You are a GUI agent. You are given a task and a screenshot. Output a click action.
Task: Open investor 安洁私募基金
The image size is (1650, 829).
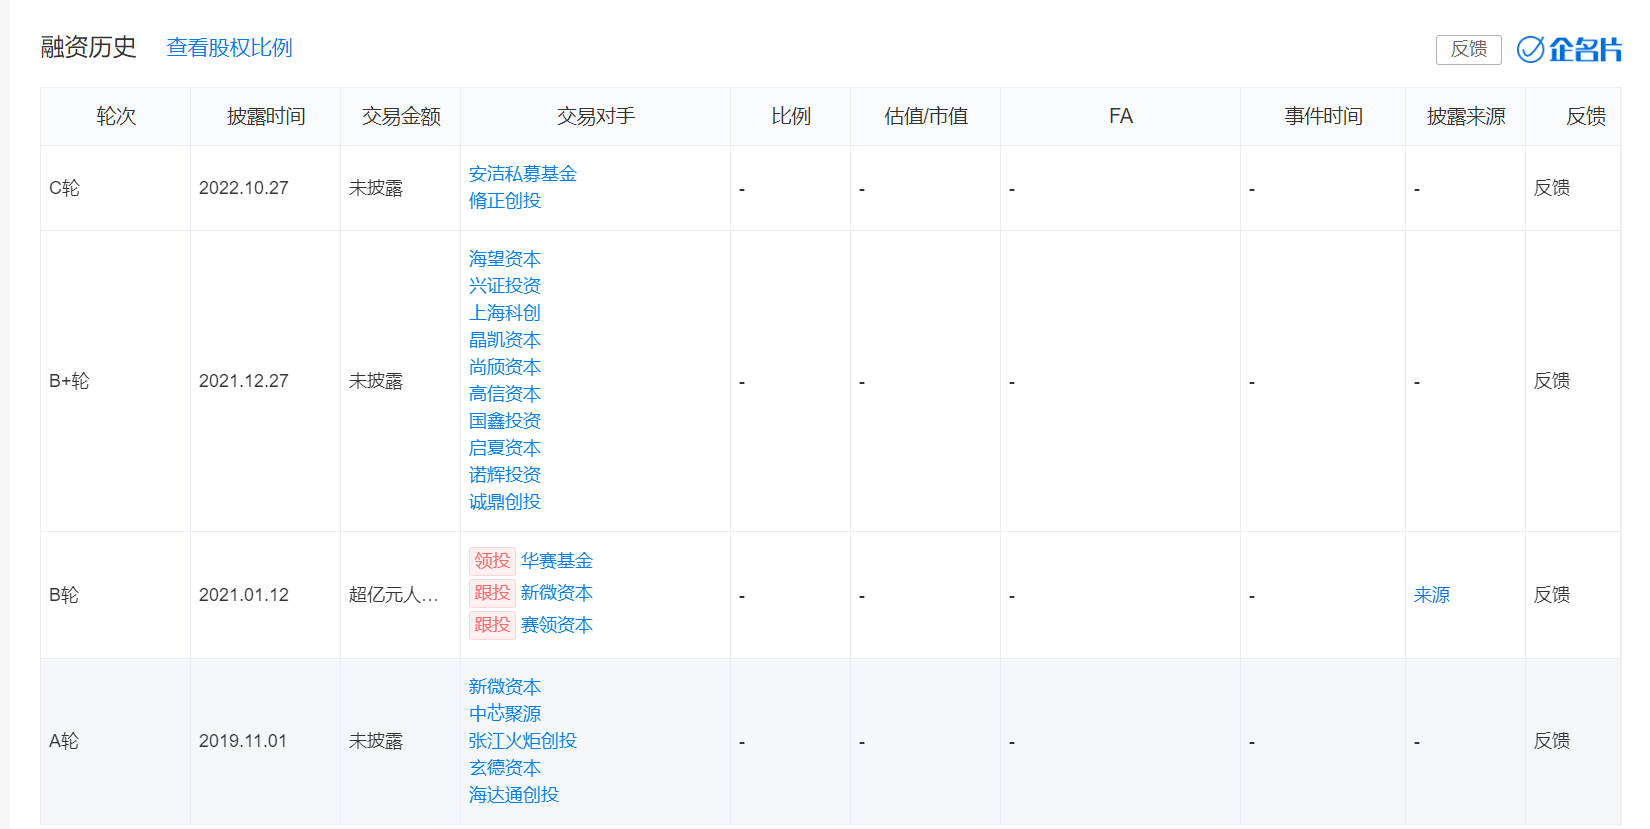point(523,174)
